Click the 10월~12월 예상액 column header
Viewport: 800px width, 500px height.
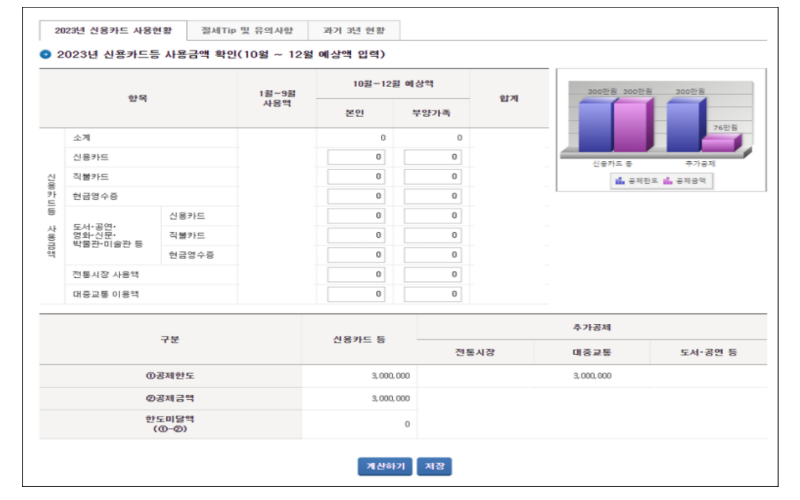(x=393, y=84)
